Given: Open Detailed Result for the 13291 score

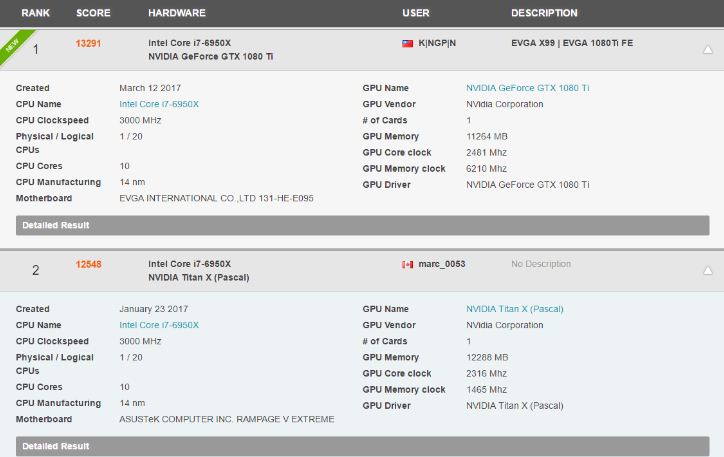Looking at the screenshot, I should point(362,225).
